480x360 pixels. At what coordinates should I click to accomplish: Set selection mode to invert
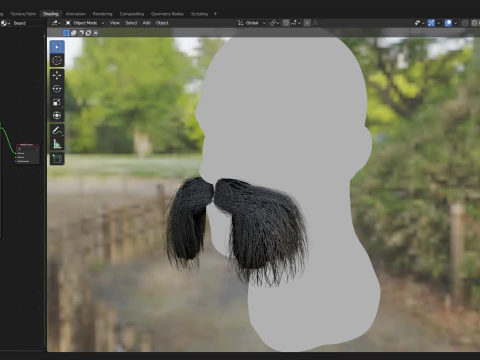click(x=88, y=33)
